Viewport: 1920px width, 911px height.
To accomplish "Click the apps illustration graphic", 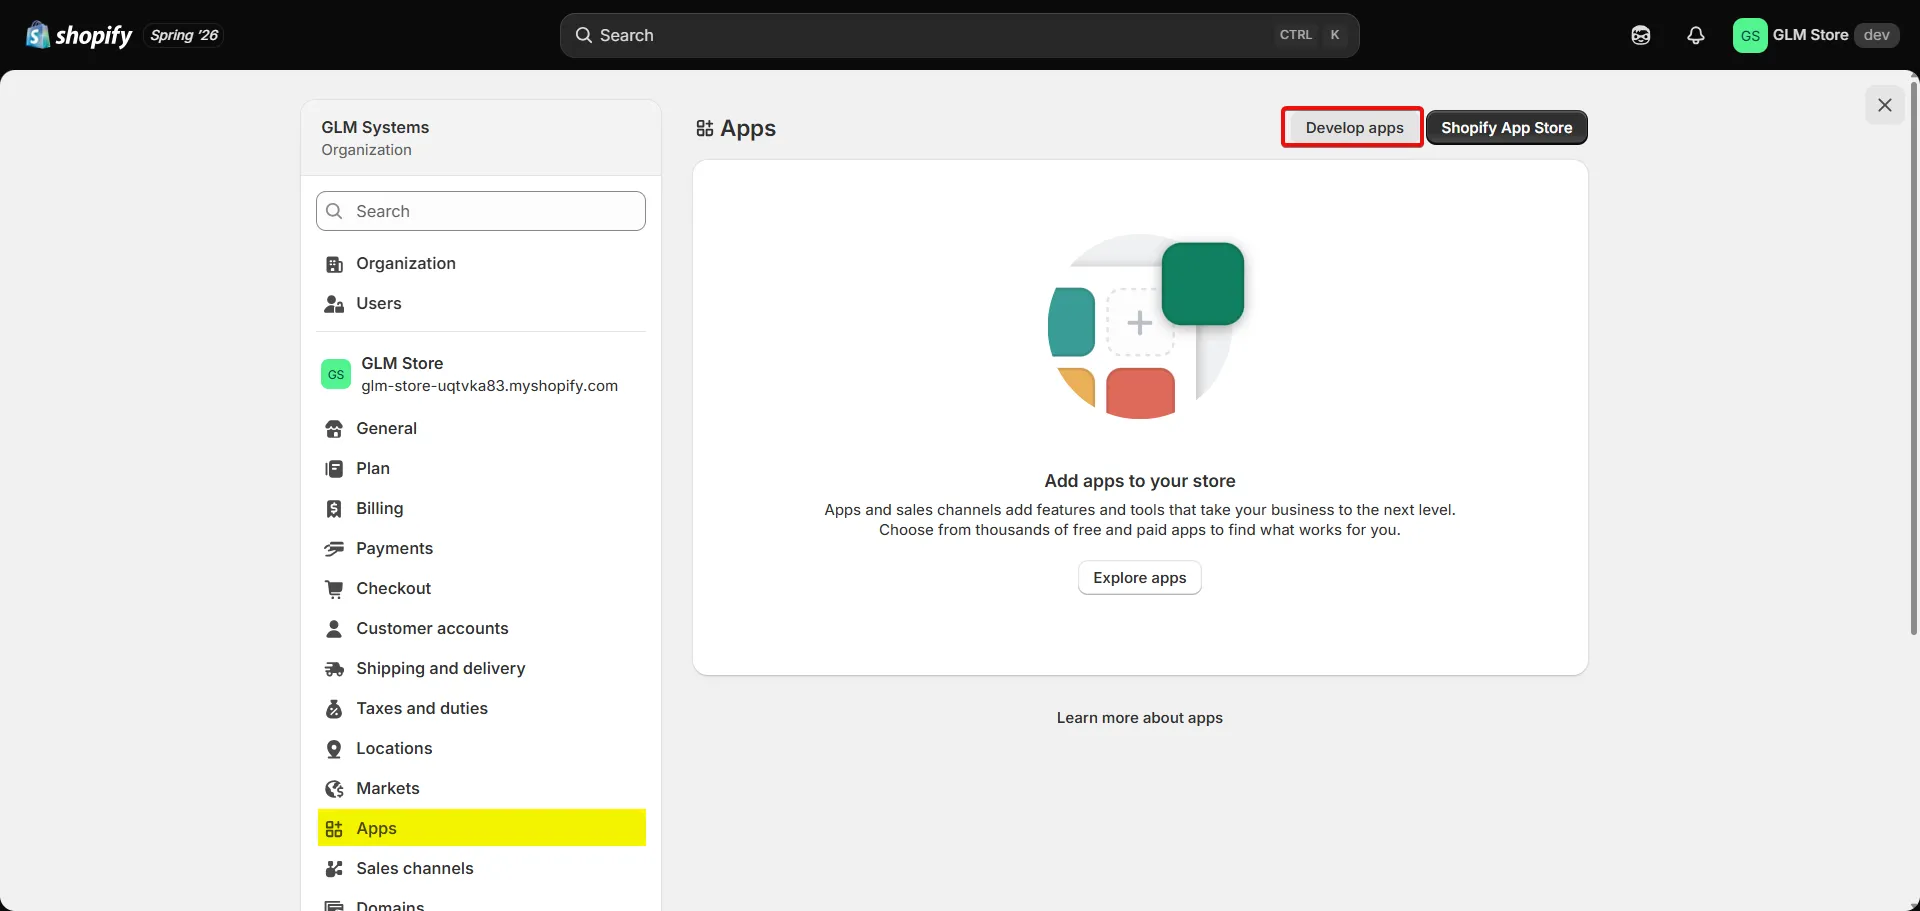I will coord(1145,327).
